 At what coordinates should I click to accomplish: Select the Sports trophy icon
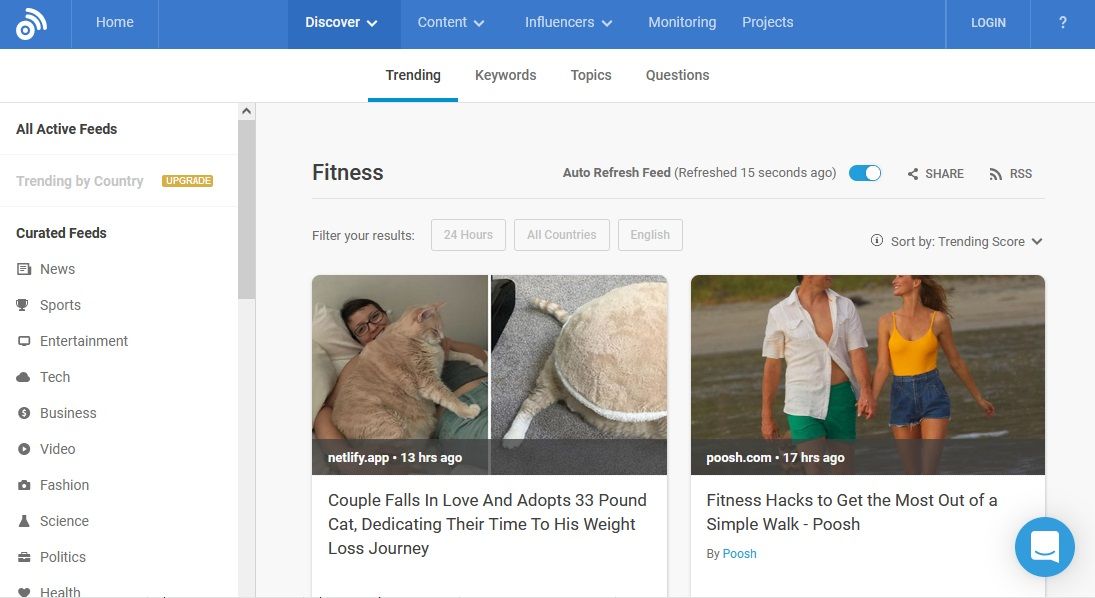coord(24,305)
